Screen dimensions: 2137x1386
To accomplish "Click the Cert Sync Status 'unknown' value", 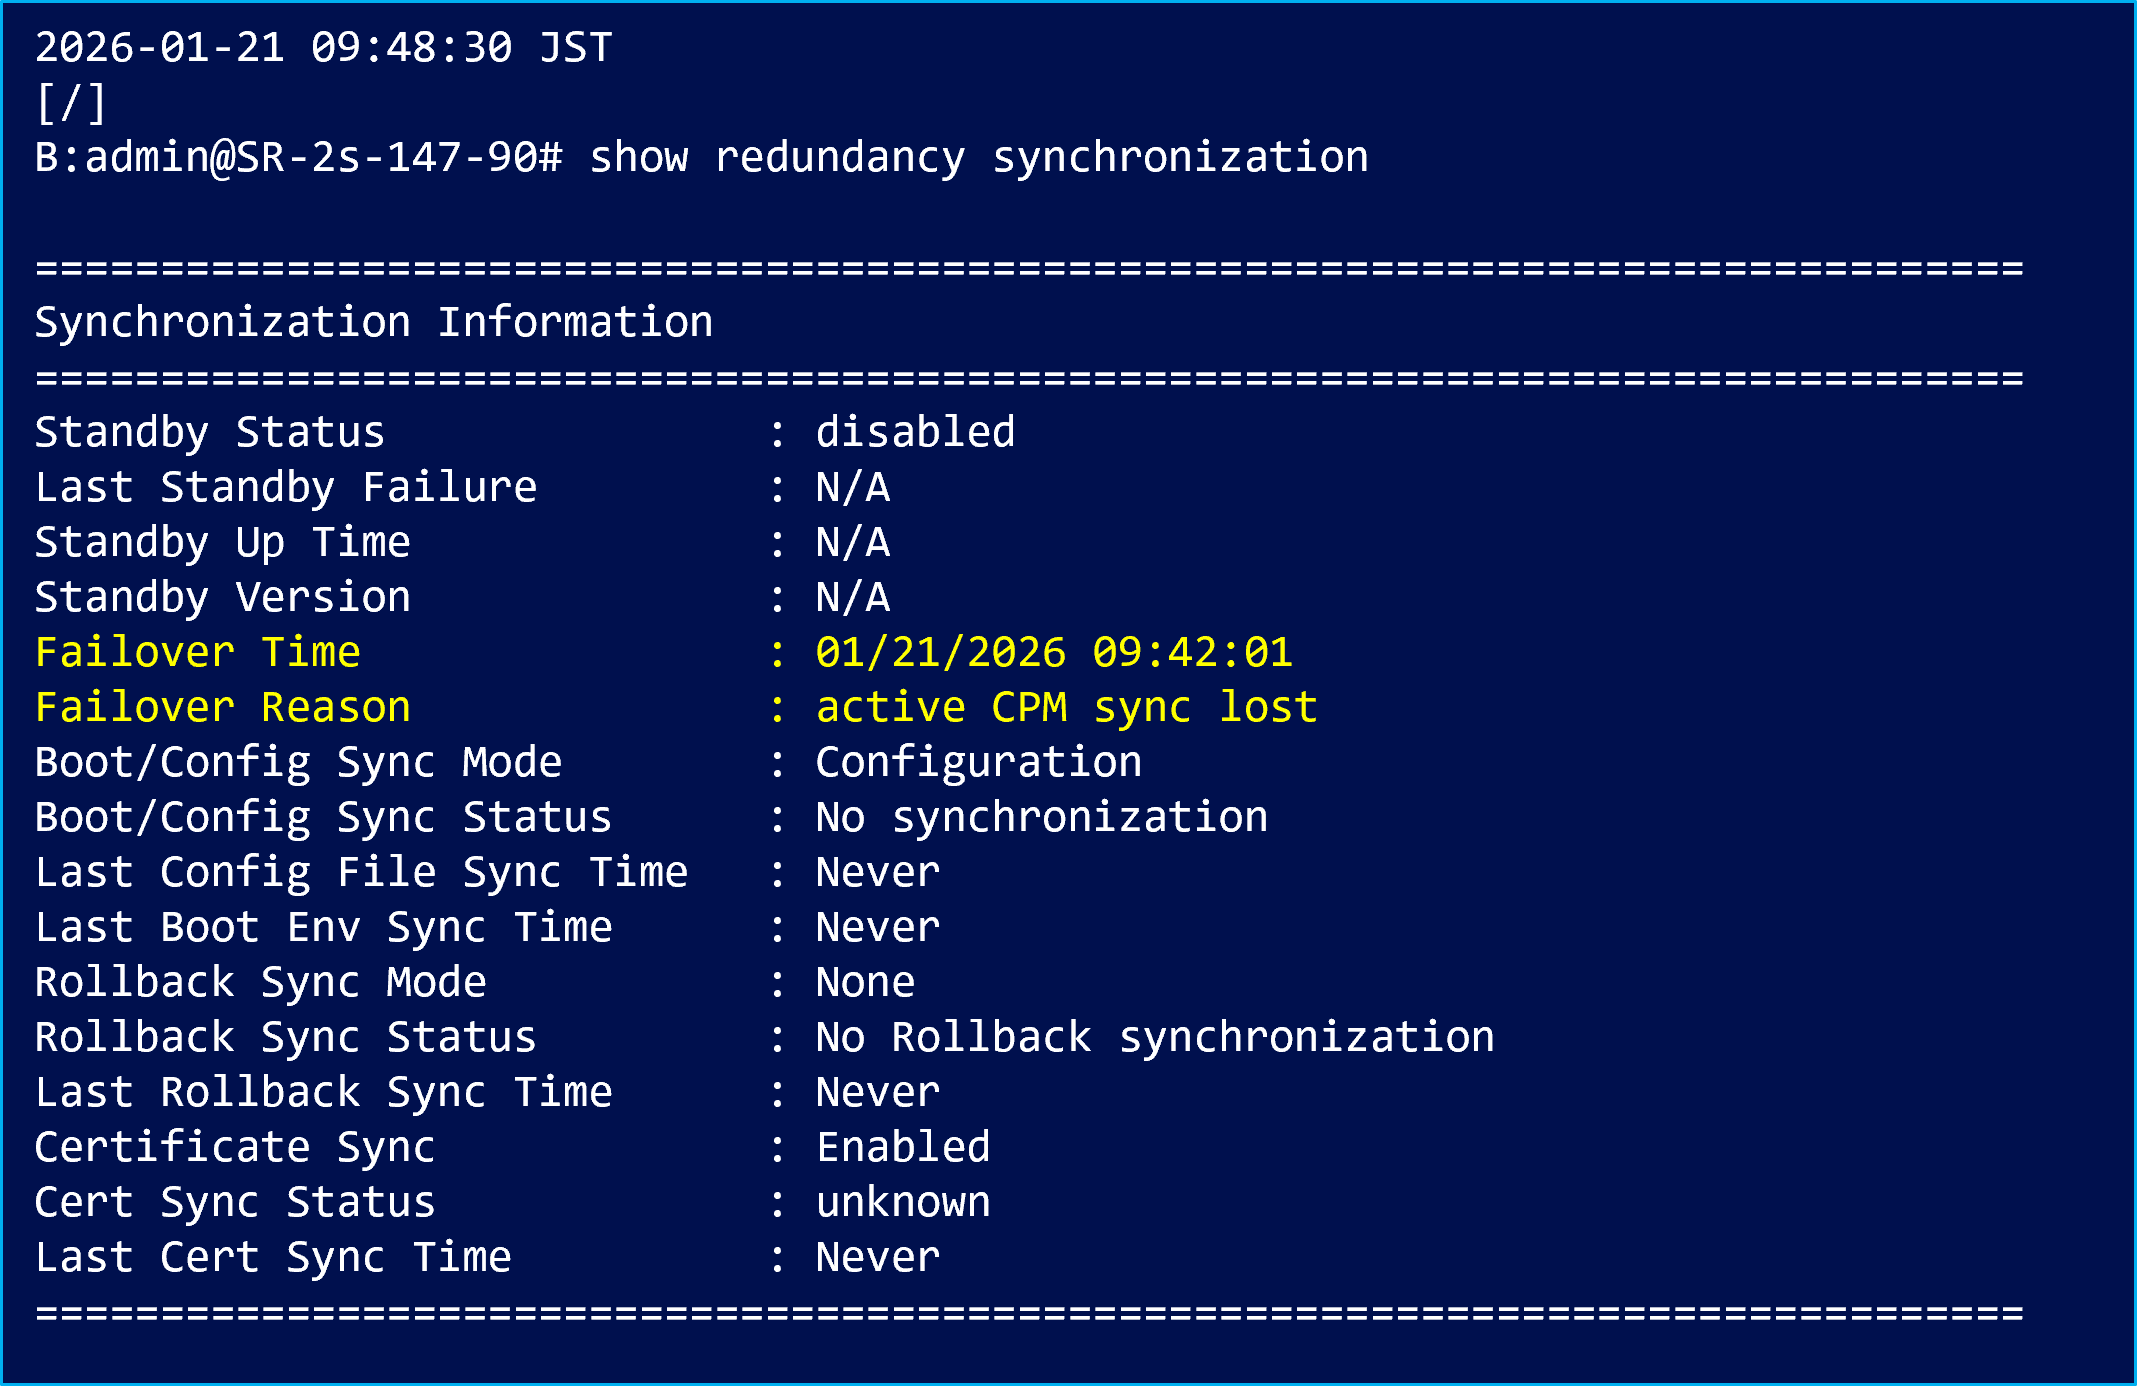I will 903,1202.
